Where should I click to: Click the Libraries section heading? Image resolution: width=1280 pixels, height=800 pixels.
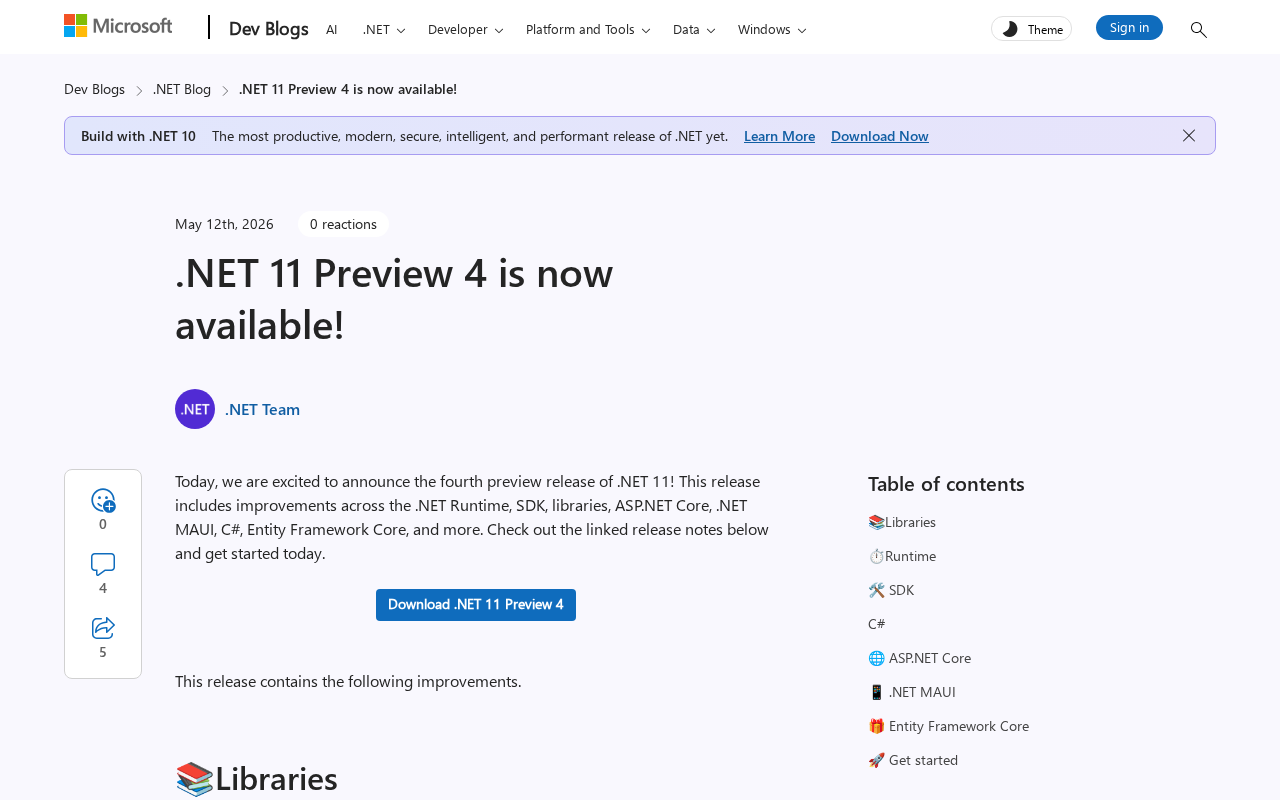coord(256,779)
